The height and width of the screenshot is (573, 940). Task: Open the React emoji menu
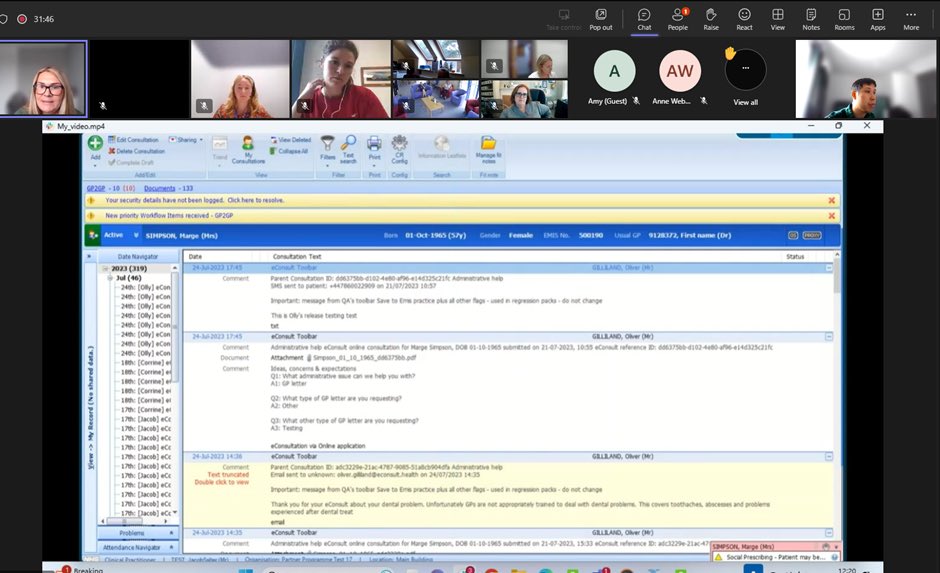pos(744,19)
